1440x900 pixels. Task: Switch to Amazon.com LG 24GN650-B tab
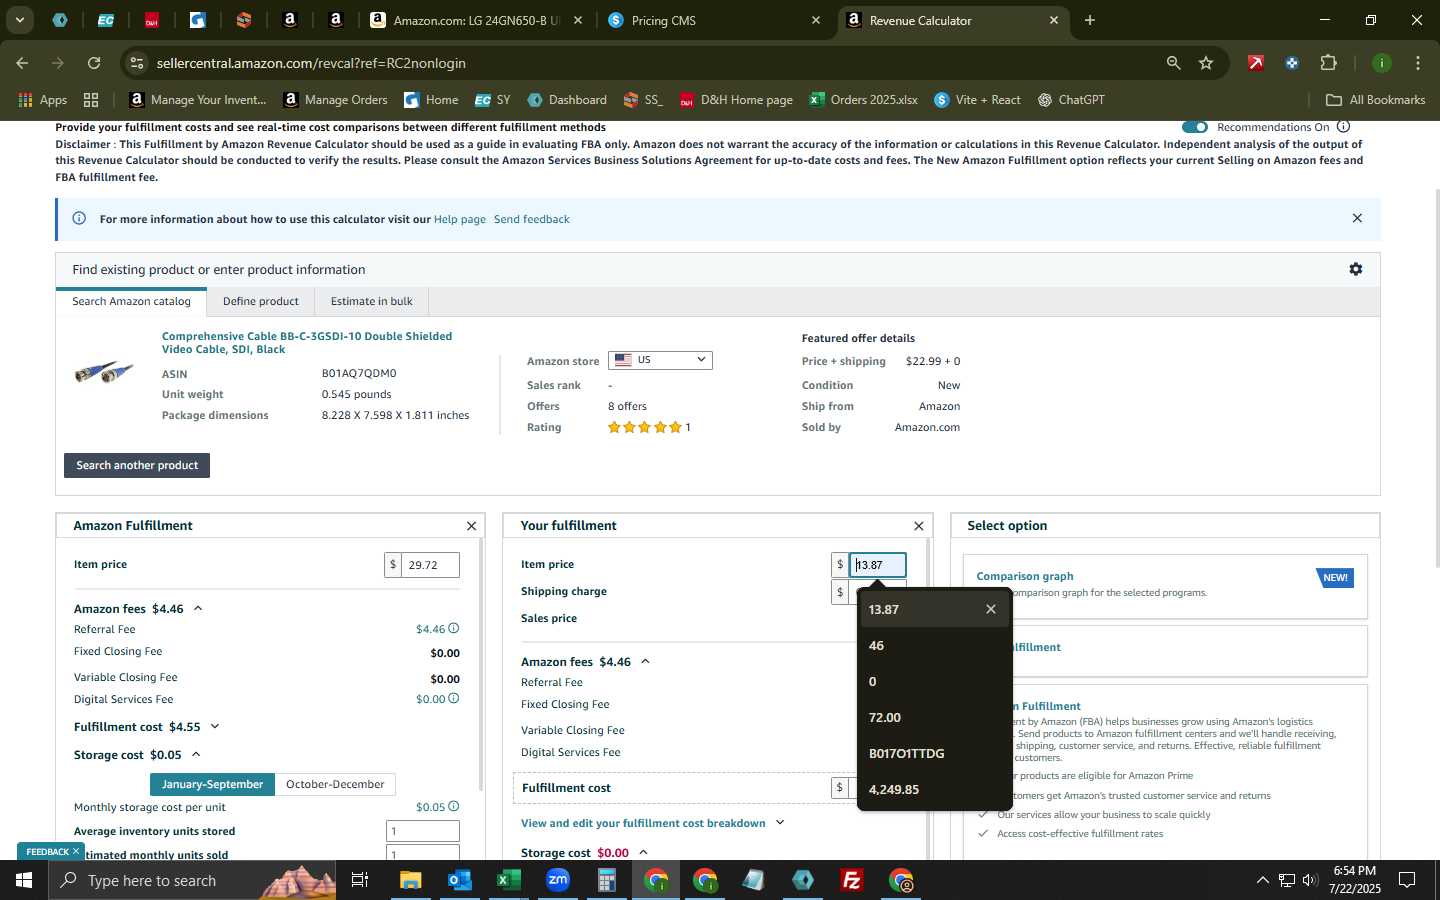(476, 20)
